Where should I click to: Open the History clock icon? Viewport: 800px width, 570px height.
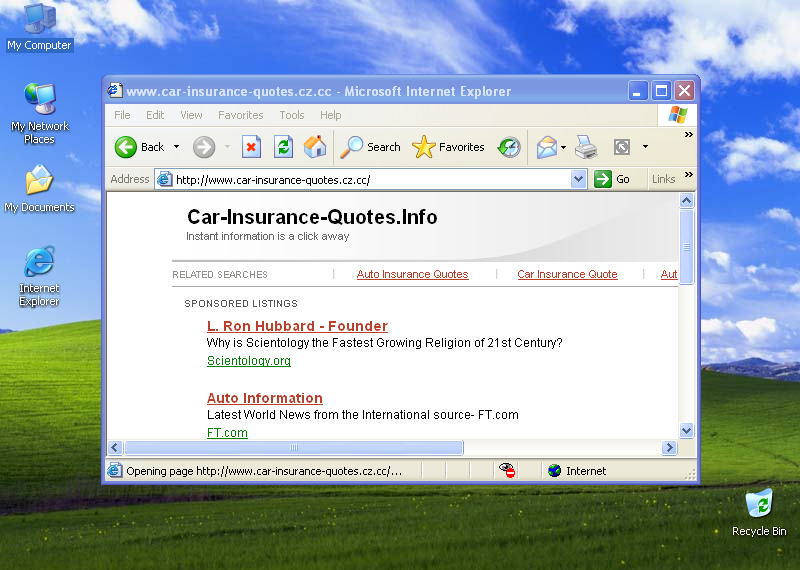pyautogui.click(x=509, y=147)
